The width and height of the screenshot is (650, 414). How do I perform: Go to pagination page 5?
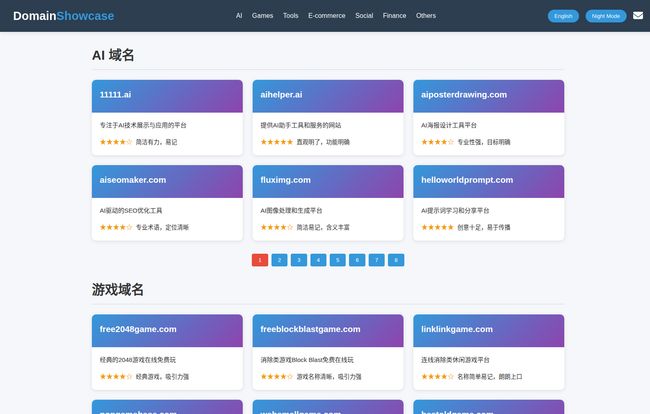[338, 260]
